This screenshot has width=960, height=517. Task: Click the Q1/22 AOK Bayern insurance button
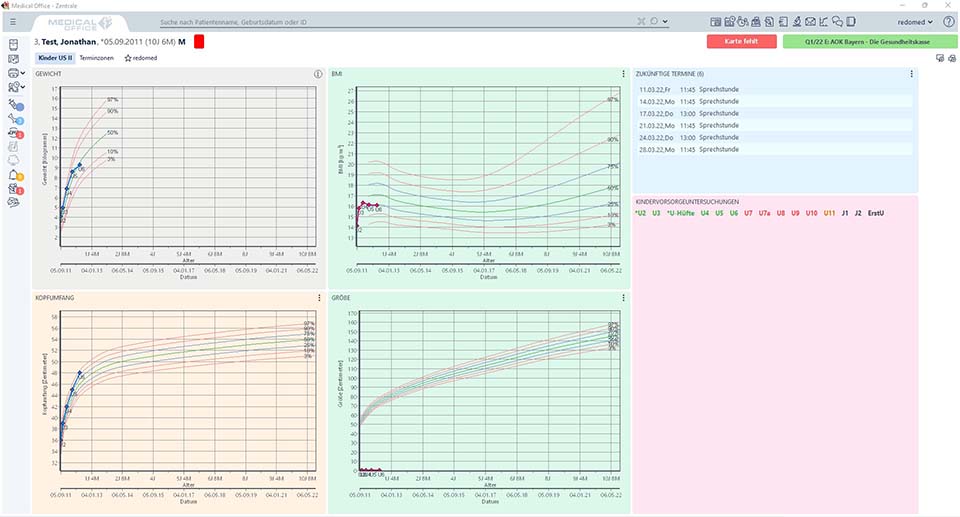[869, 42]
